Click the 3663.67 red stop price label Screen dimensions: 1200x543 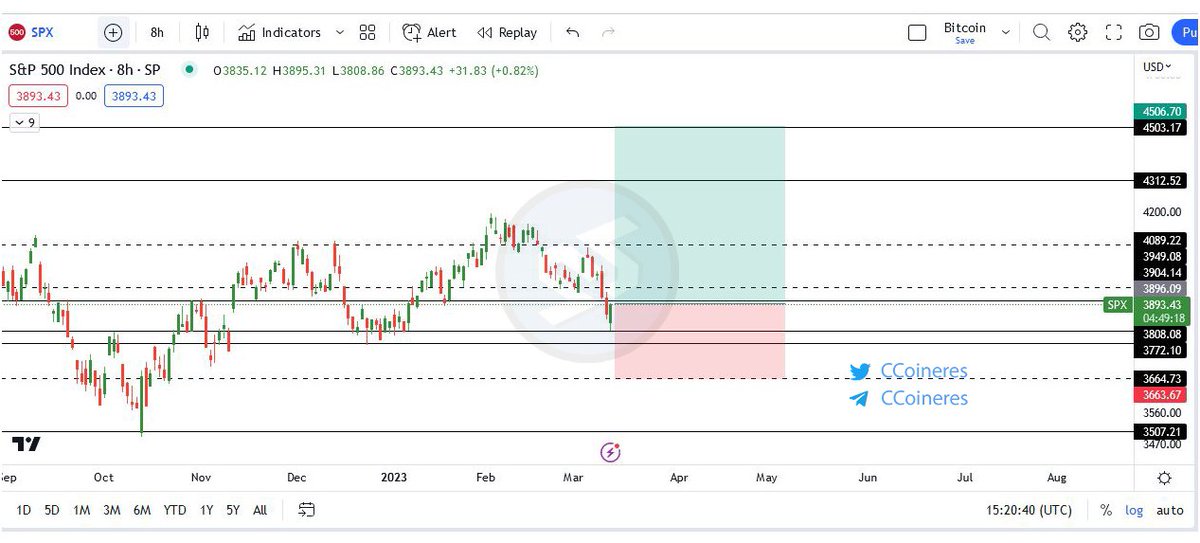(x=1159, y=394)
